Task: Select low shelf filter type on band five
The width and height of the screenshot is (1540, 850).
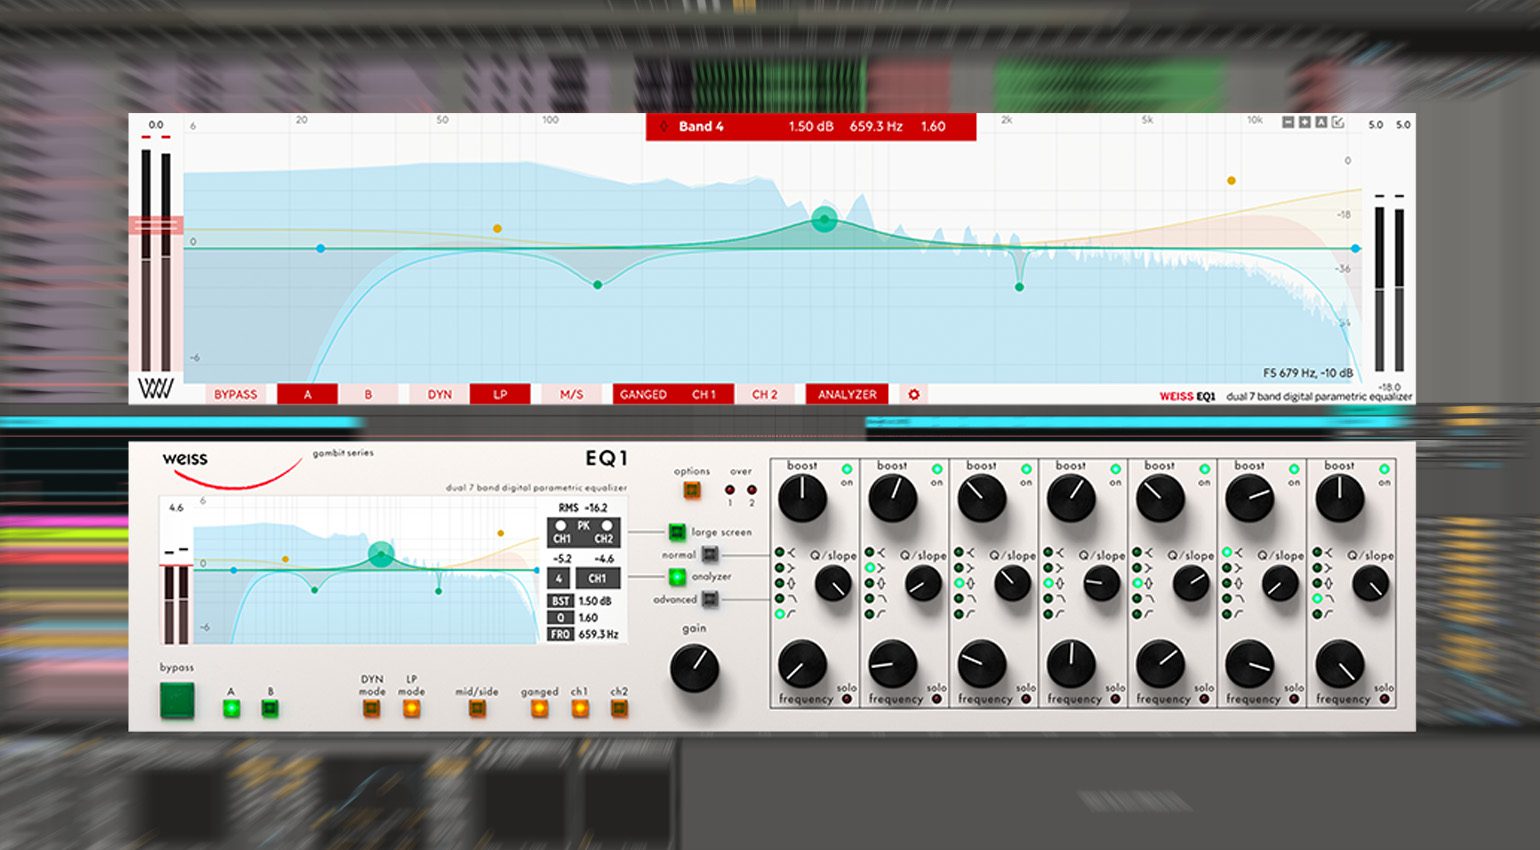Action: click(1137, 568)
